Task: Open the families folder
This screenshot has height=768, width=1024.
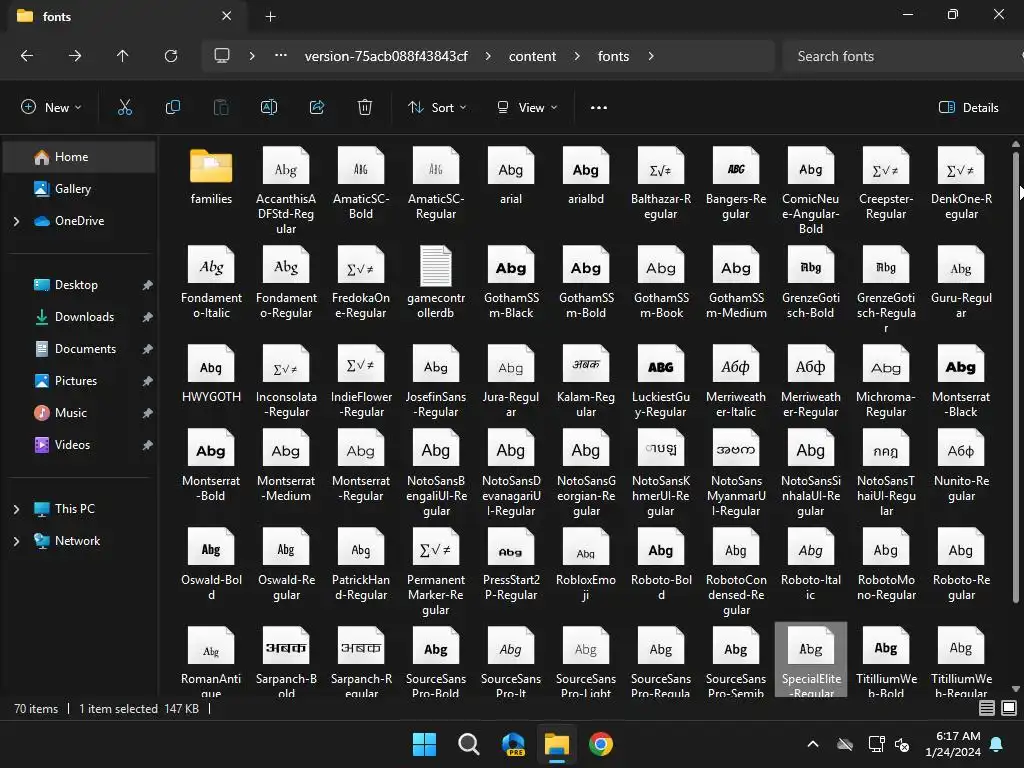Action: click(211, 176)
